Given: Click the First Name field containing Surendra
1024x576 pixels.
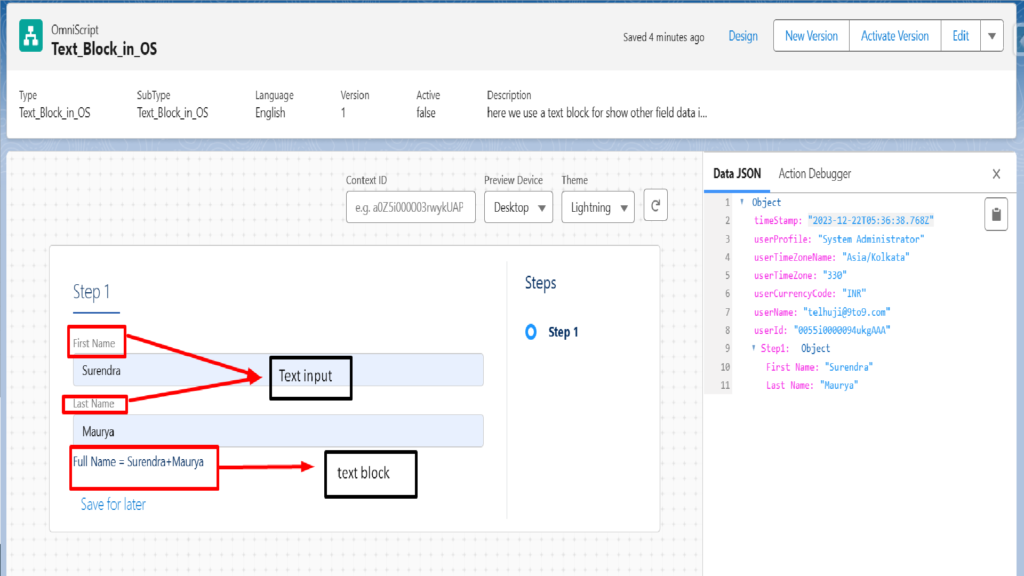Looking at the screenshot, I should click(x=278, y=370).
